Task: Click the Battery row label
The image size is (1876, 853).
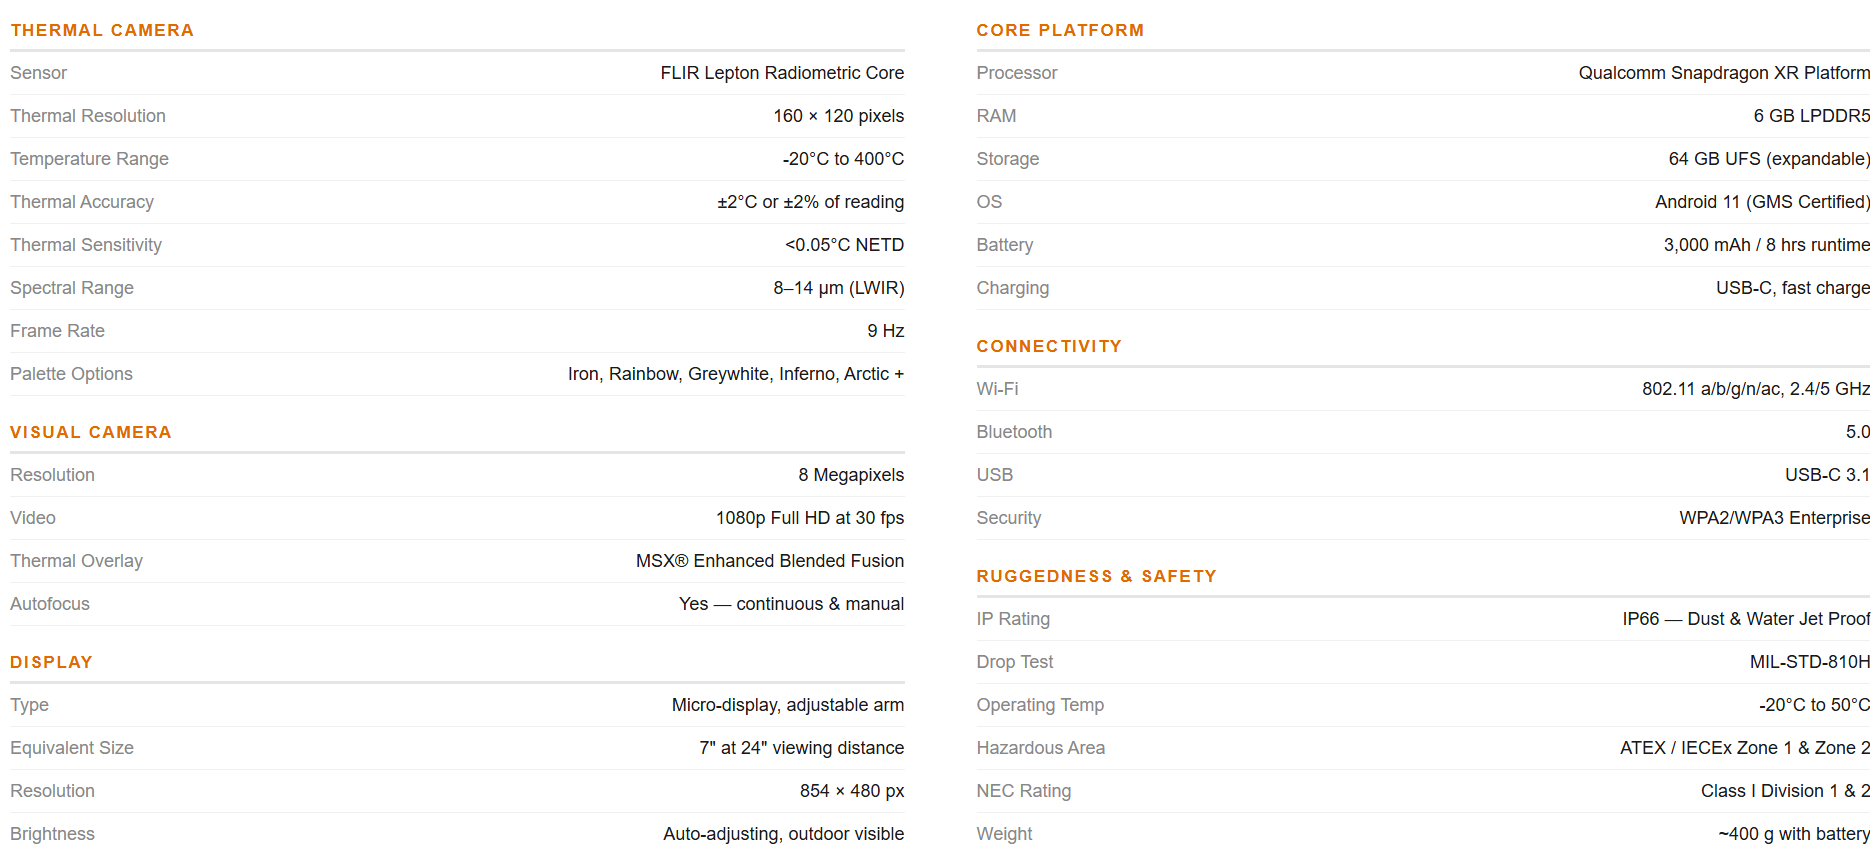Action: point(1005,245)
